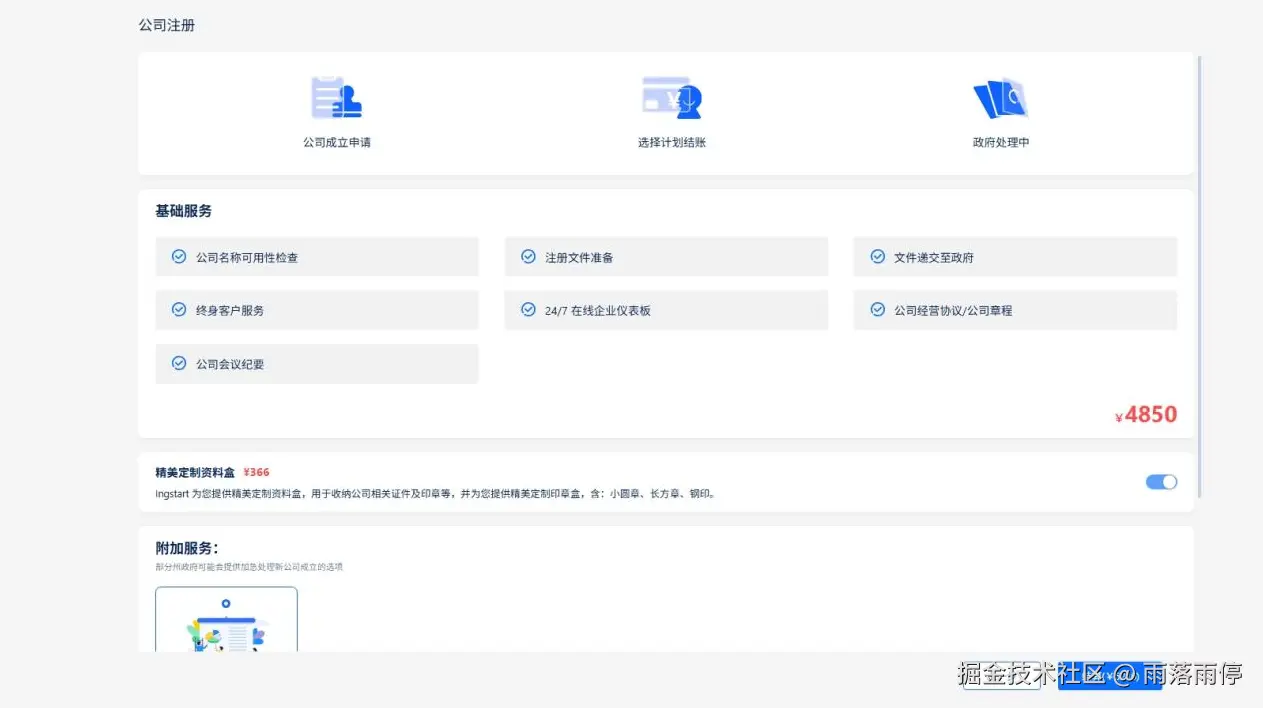The height and width of the screenshot is (708, 1263).
Task: Click the 公司会议纪要 service text
Action: click(230, 364)
